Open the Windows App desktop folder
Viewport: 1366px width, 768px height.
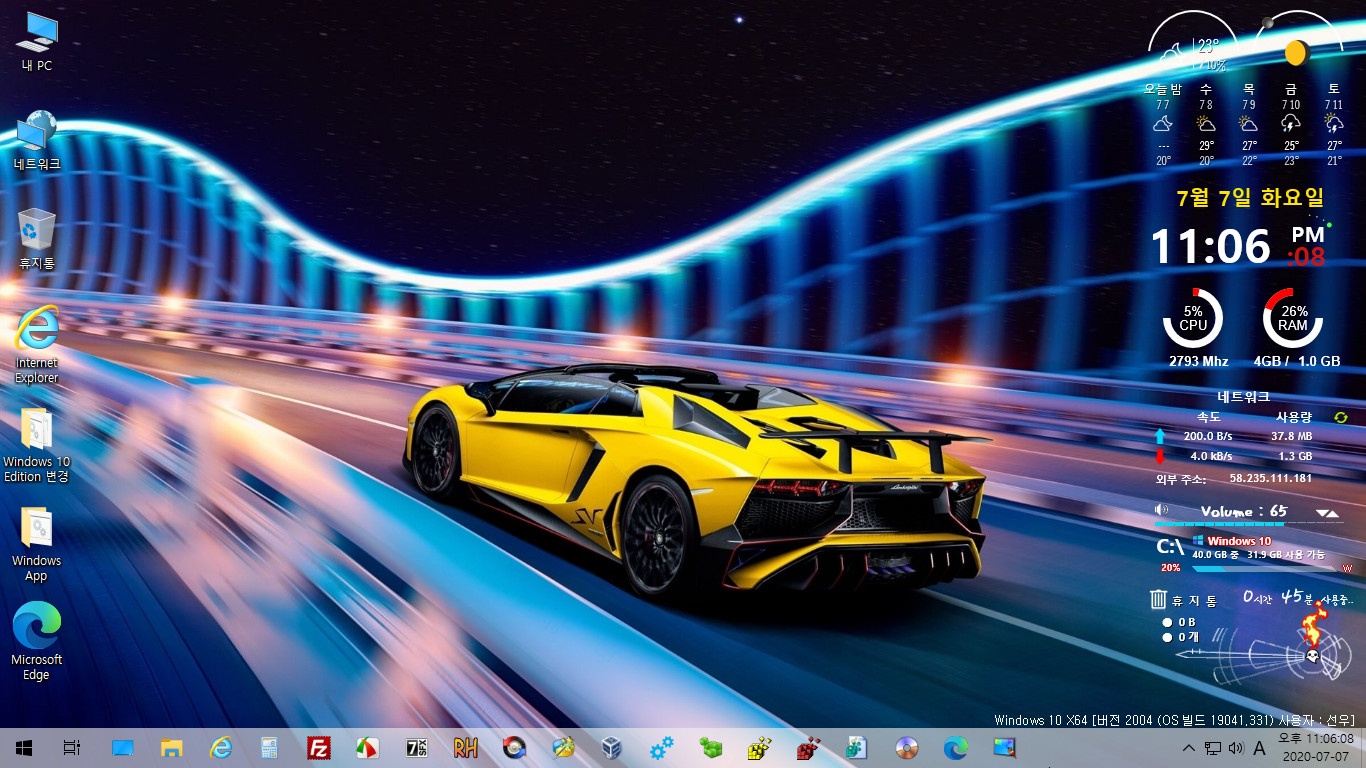[37, 543]
